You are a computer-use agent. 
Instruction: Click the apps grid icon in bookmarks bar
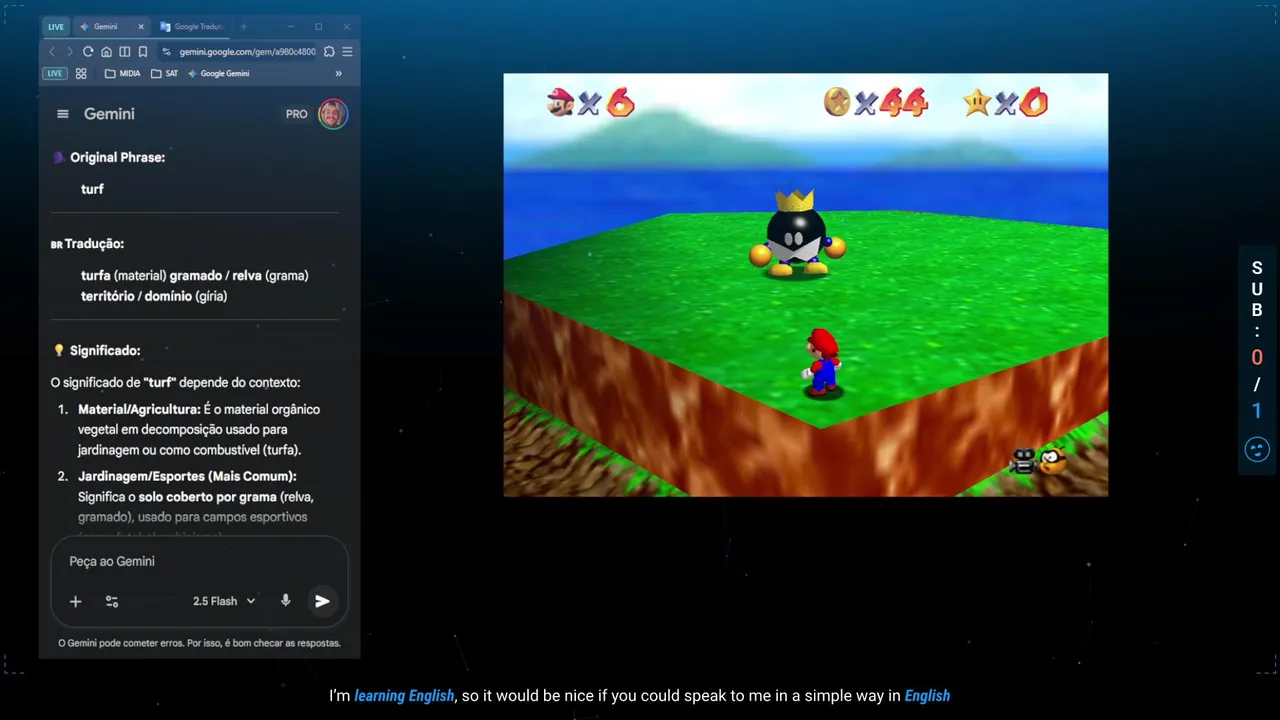click(81, 73)
